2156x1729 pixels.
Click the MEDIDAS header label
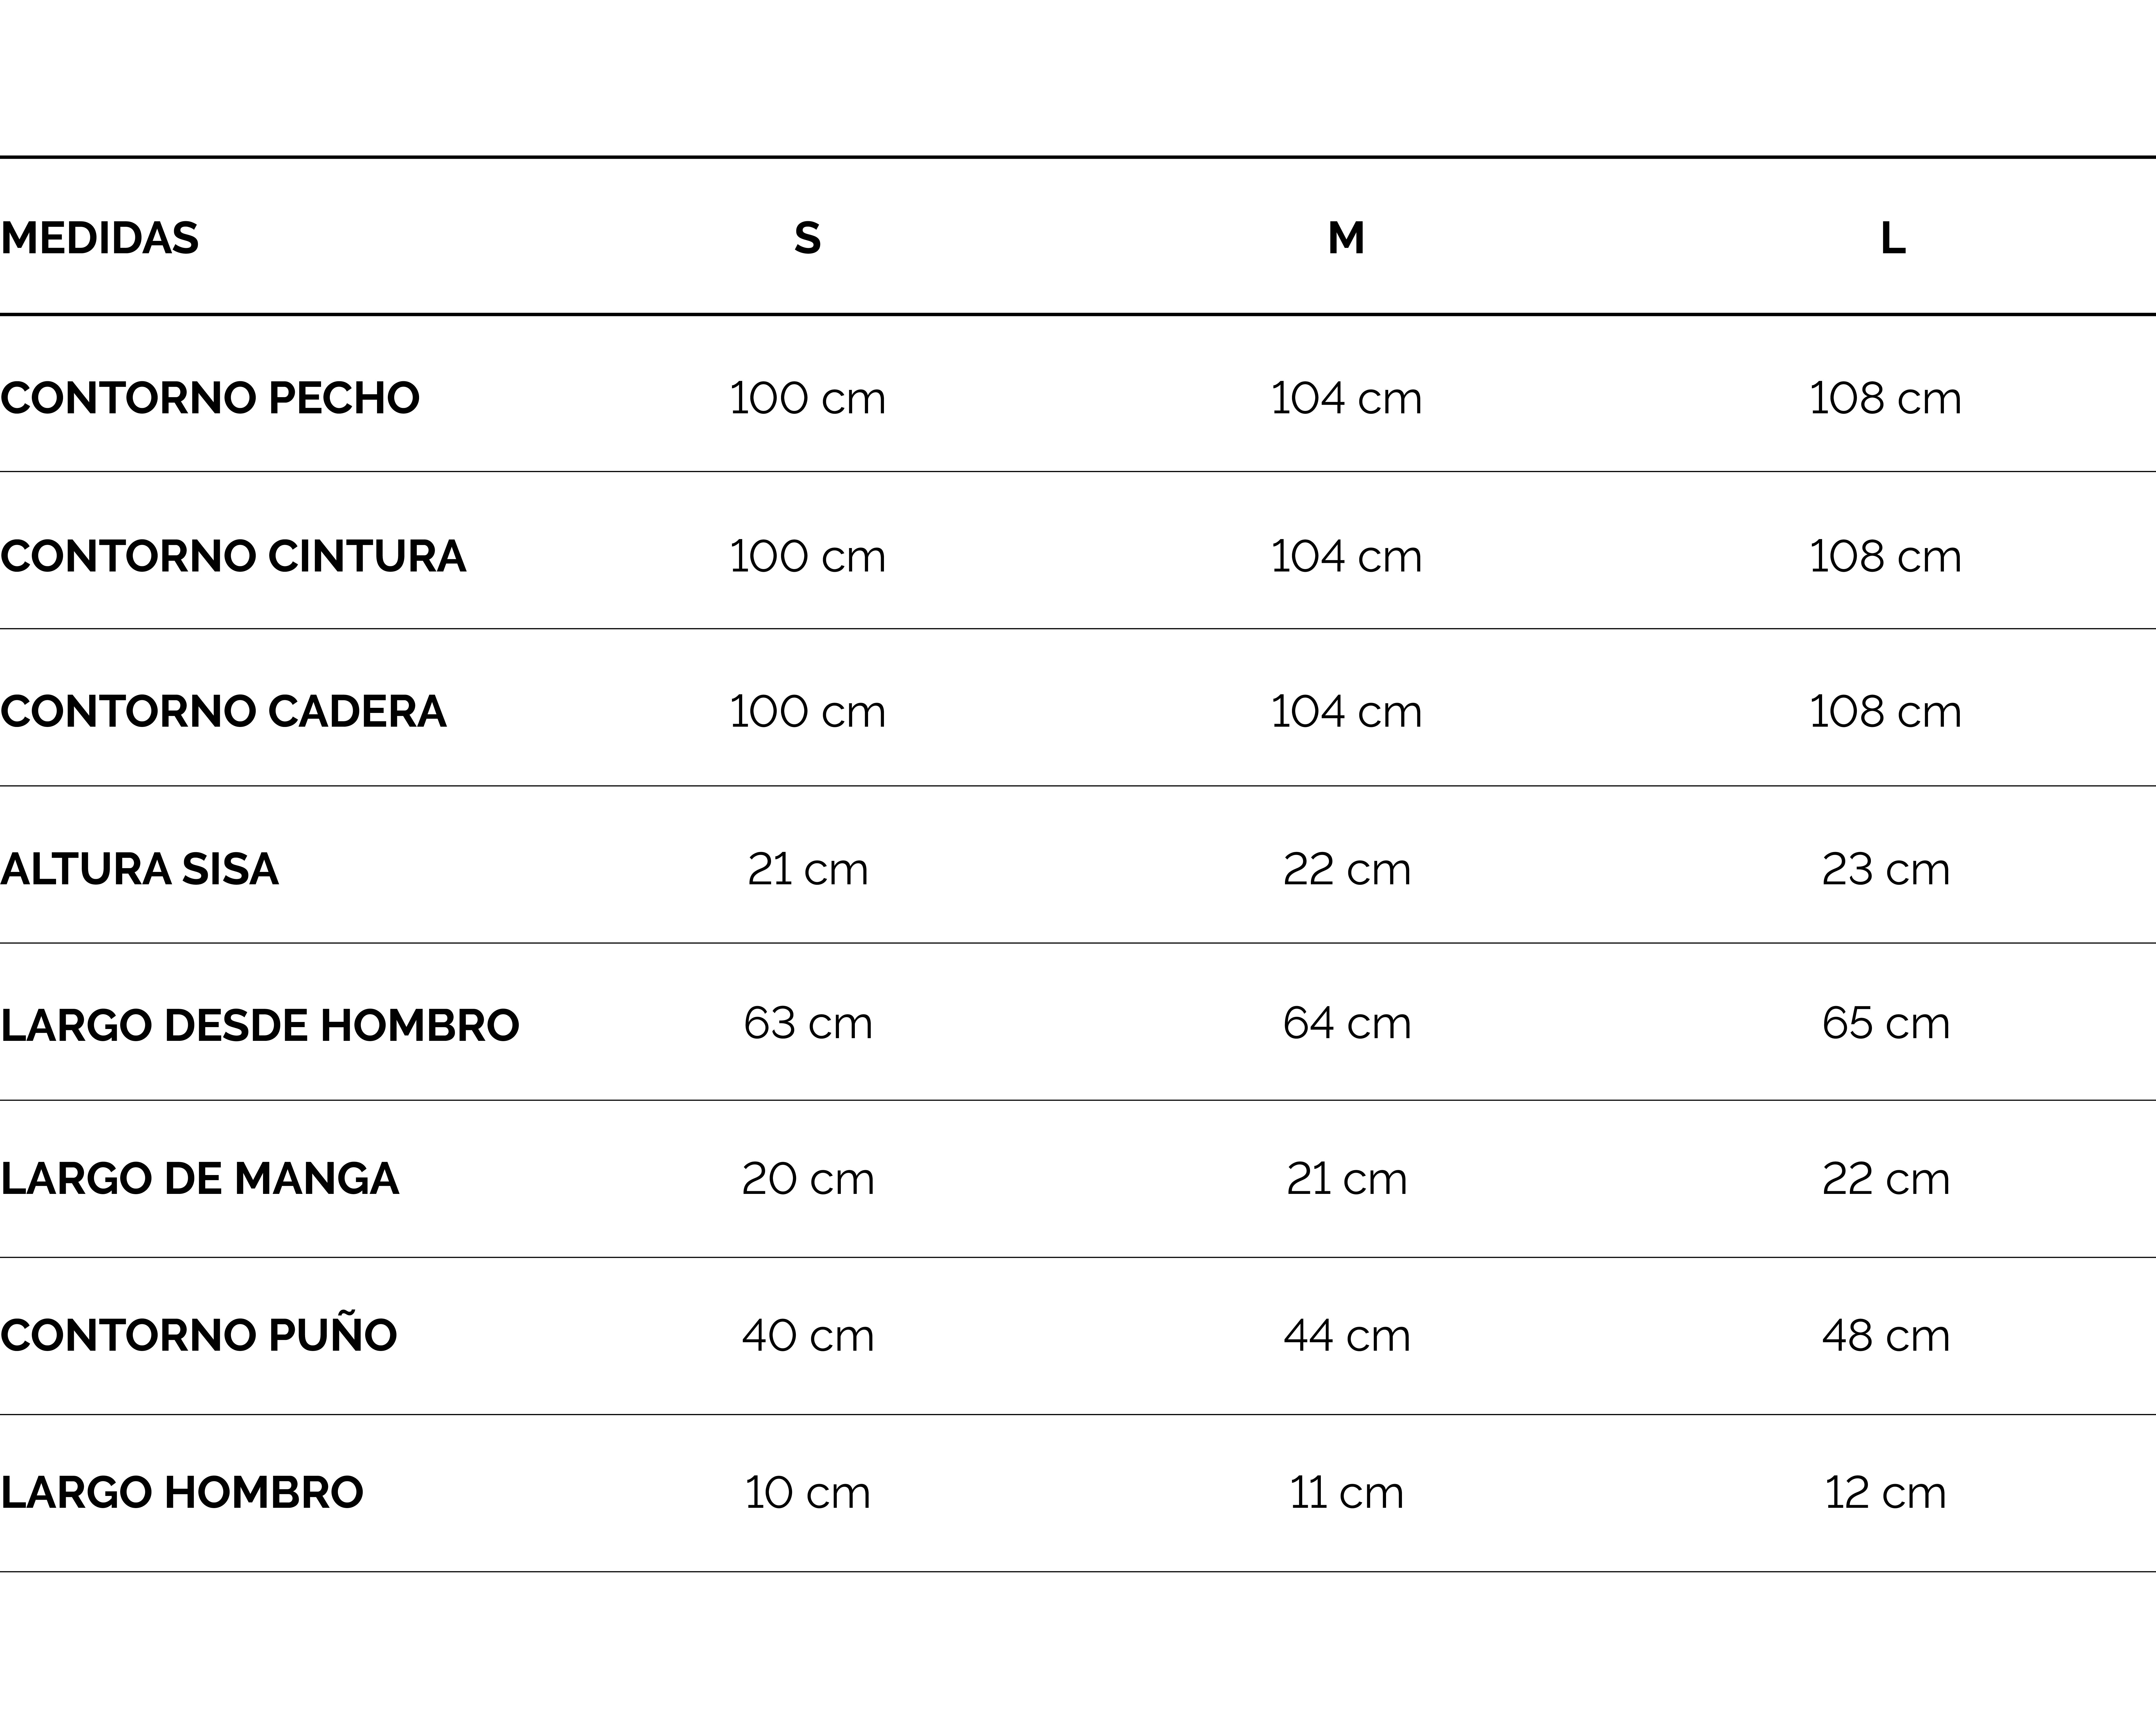coord(100,238)
